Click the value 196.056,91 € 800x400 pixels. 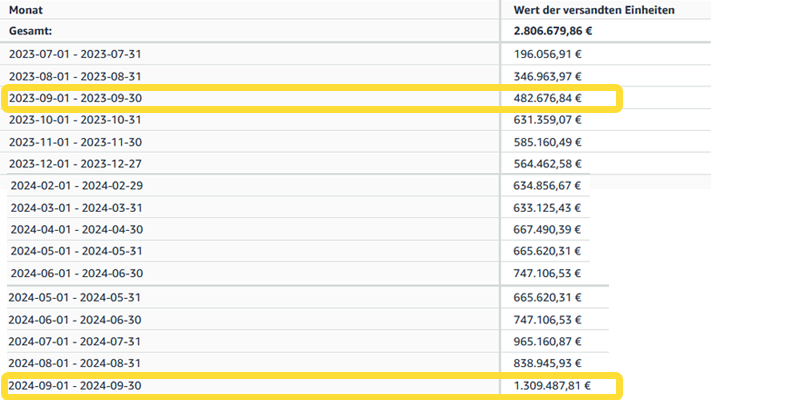(547, 54)
